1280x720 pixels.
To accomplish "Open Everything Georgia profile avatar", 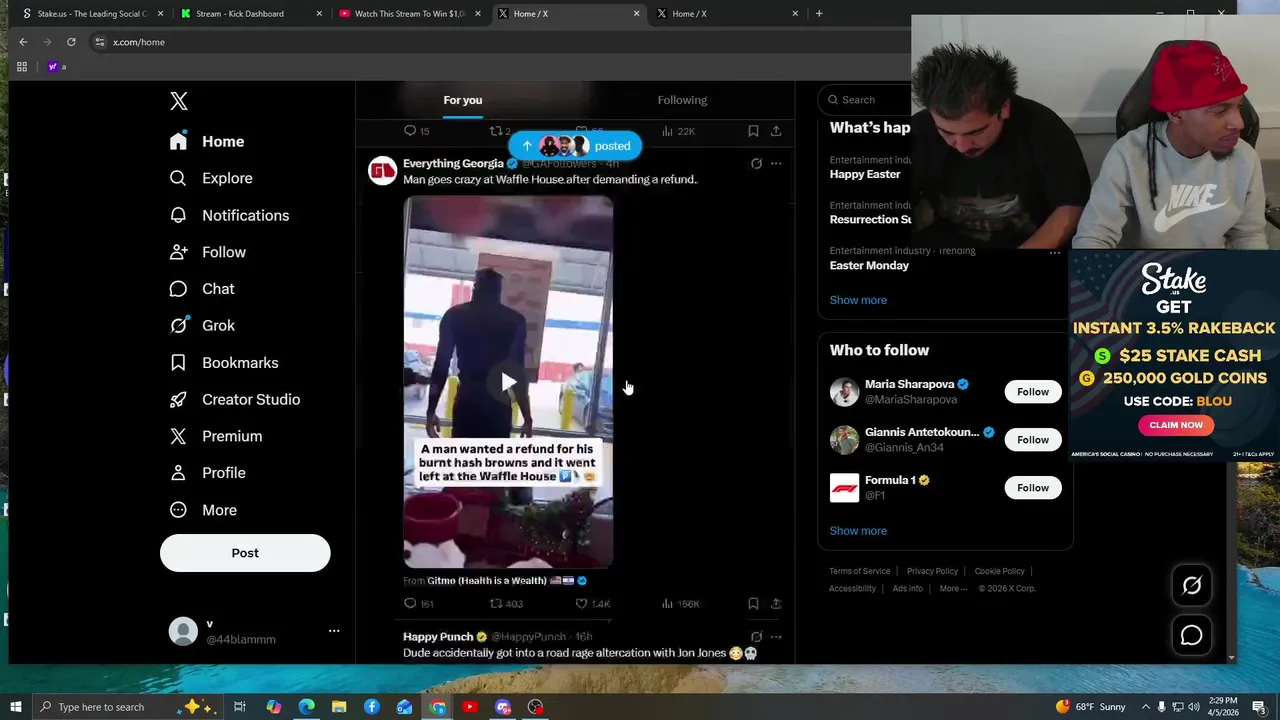I will 382,171.
